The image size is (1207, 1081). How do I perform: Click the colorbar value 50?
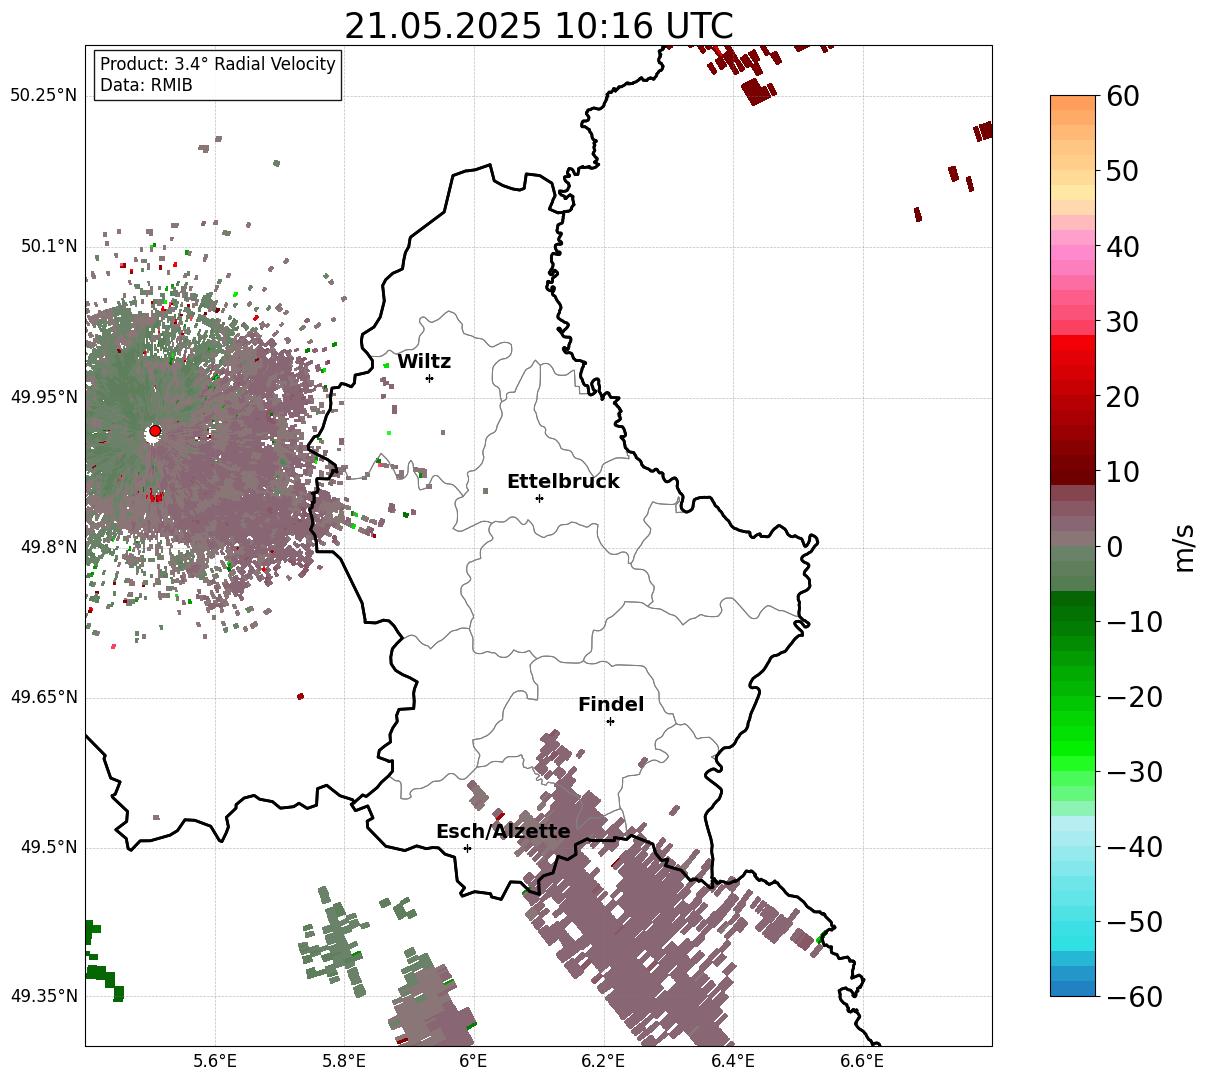[x=1124, y=171]
